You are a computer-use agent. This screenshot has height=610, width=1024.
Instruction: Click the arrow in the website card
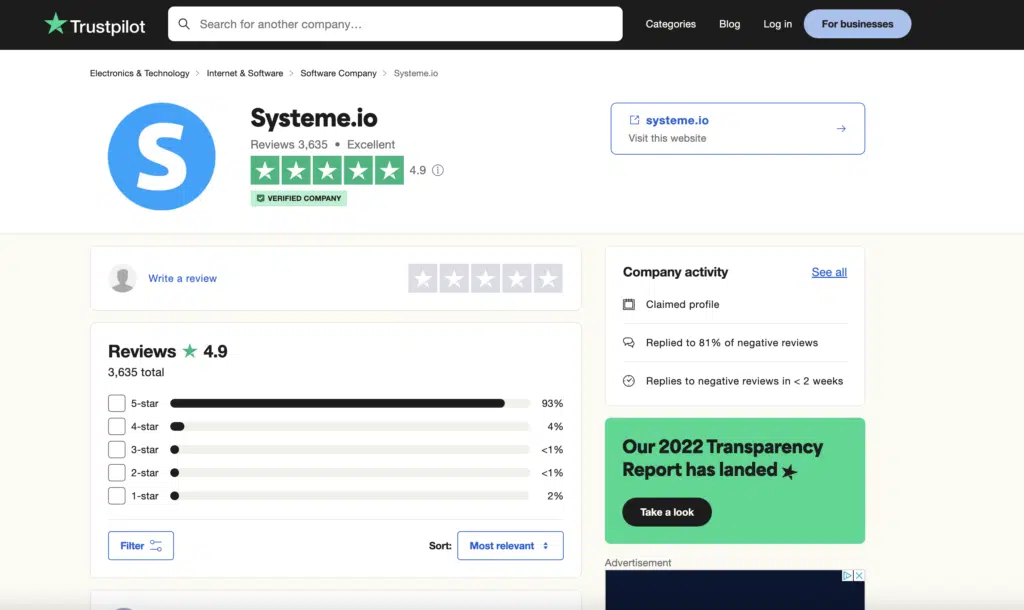(841, 129)
